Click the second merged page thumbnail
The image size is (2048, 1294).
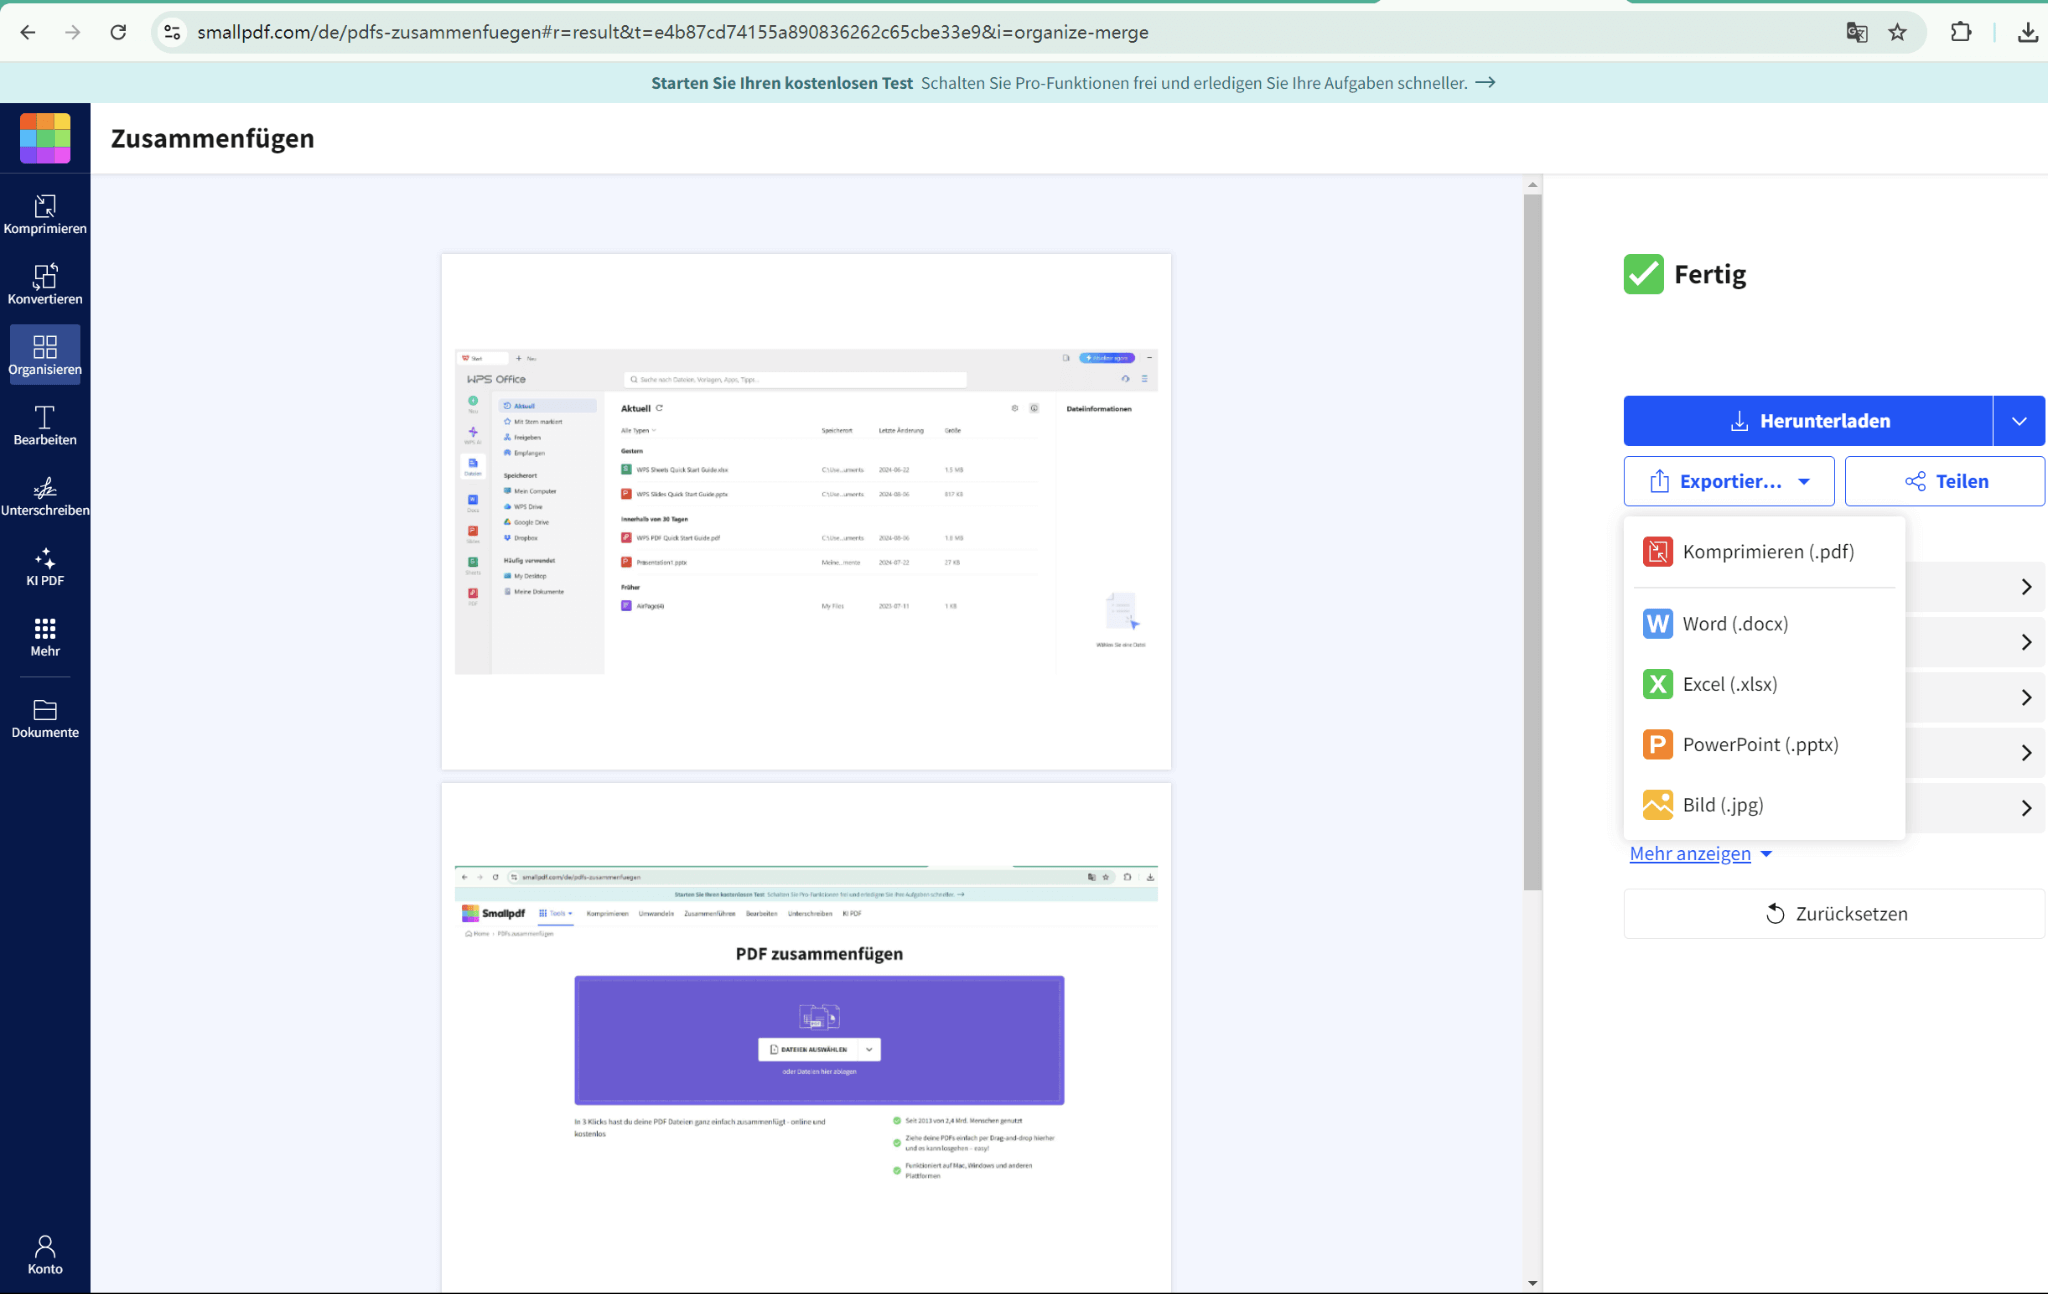pyautogui.click(x=806, y=1035)
